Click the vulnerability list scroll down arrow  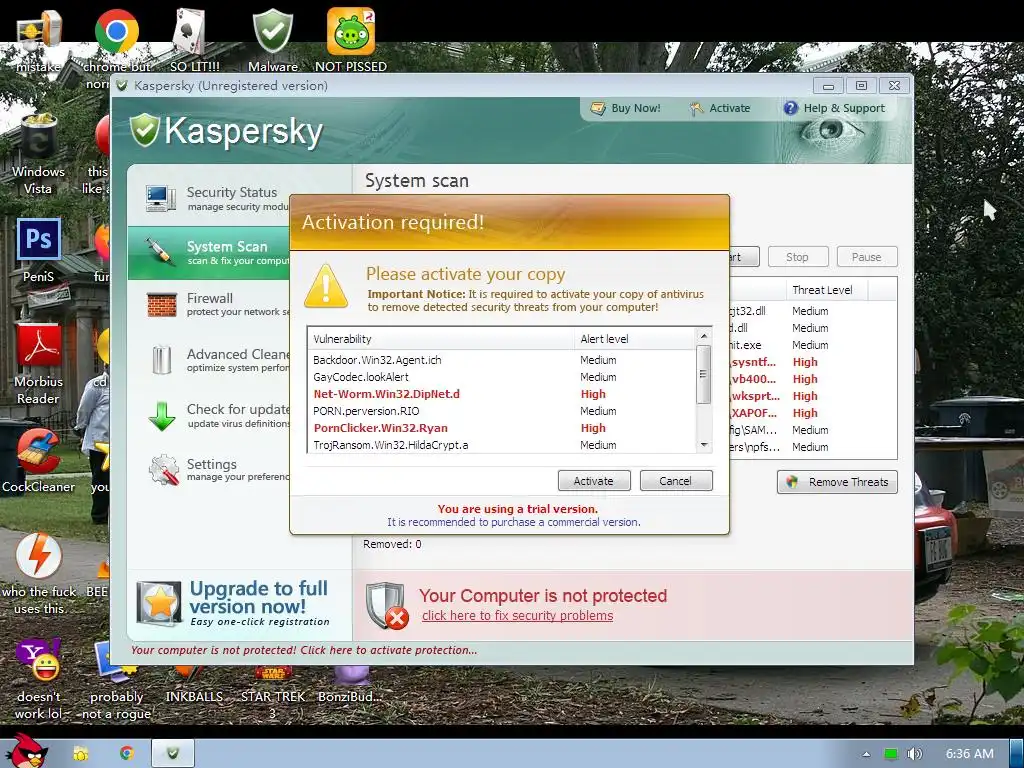(703, 445)
